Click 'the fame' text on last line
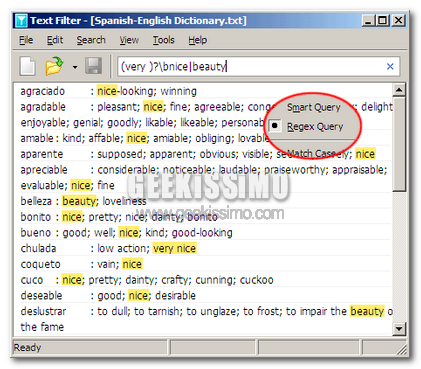 pyautogui.click(x=42, y=327)
